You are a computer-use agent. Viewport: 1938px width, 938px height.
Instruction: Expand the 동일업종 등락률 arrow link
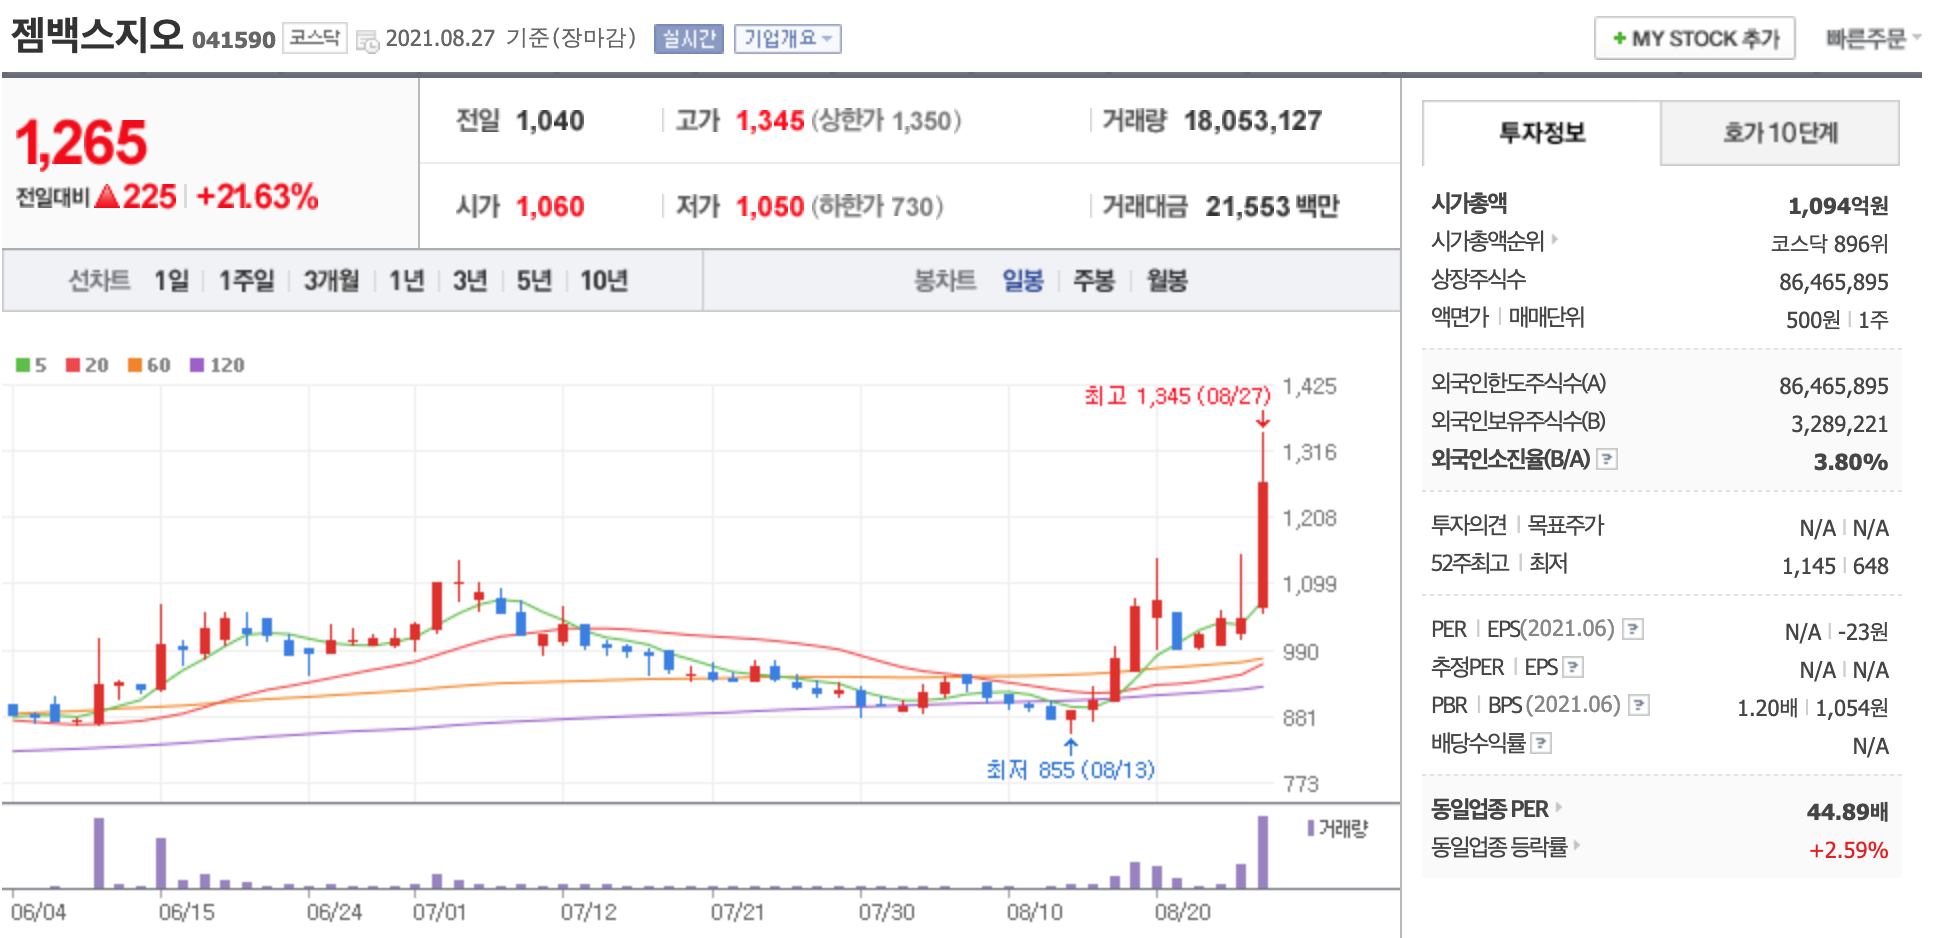1577,846
